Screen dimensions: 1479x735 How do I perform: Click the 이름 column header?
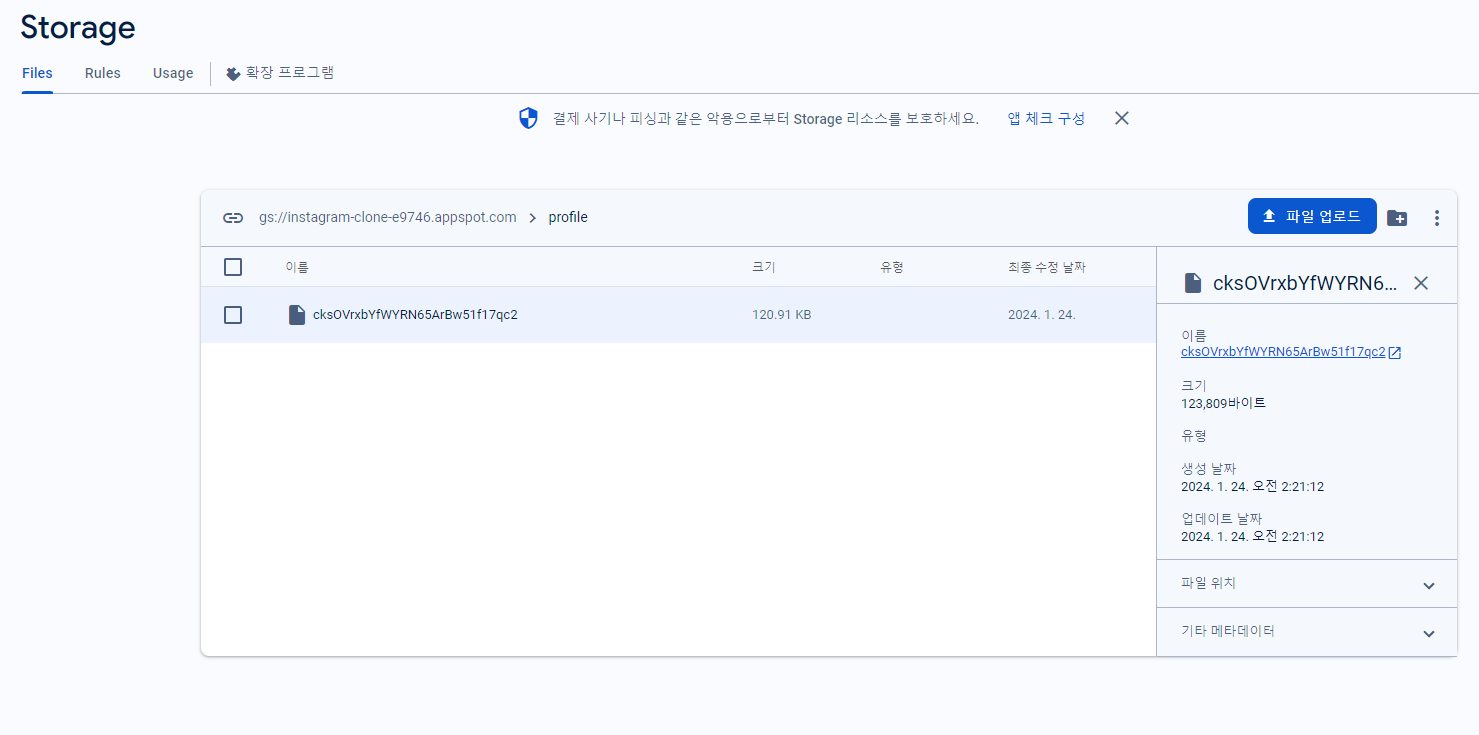(297, 267)
